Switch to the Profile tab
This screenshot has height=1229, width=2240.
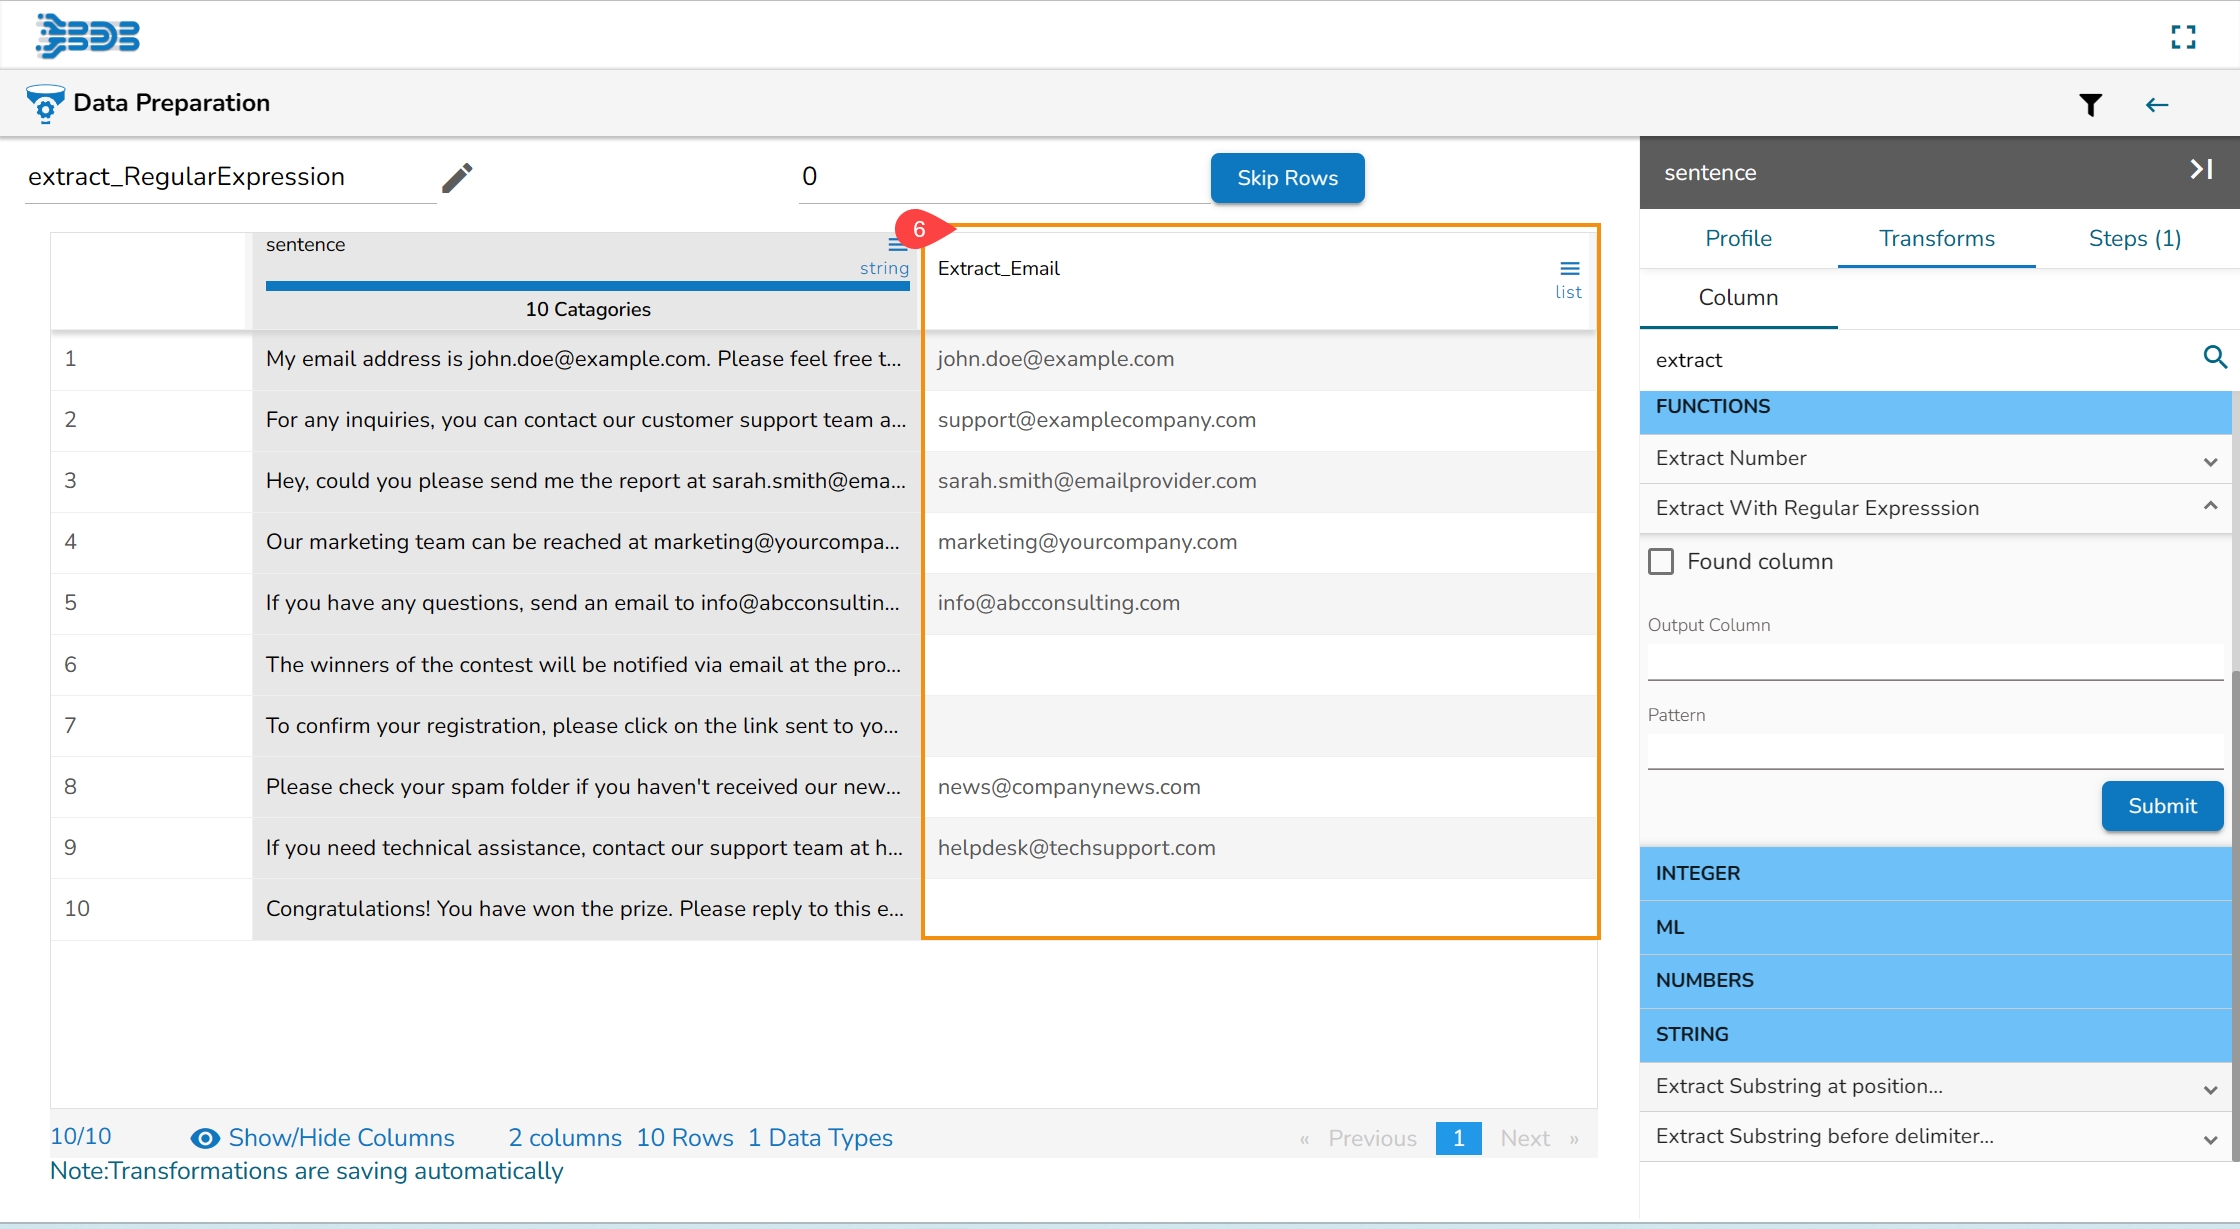click(x=1738, y=239)
